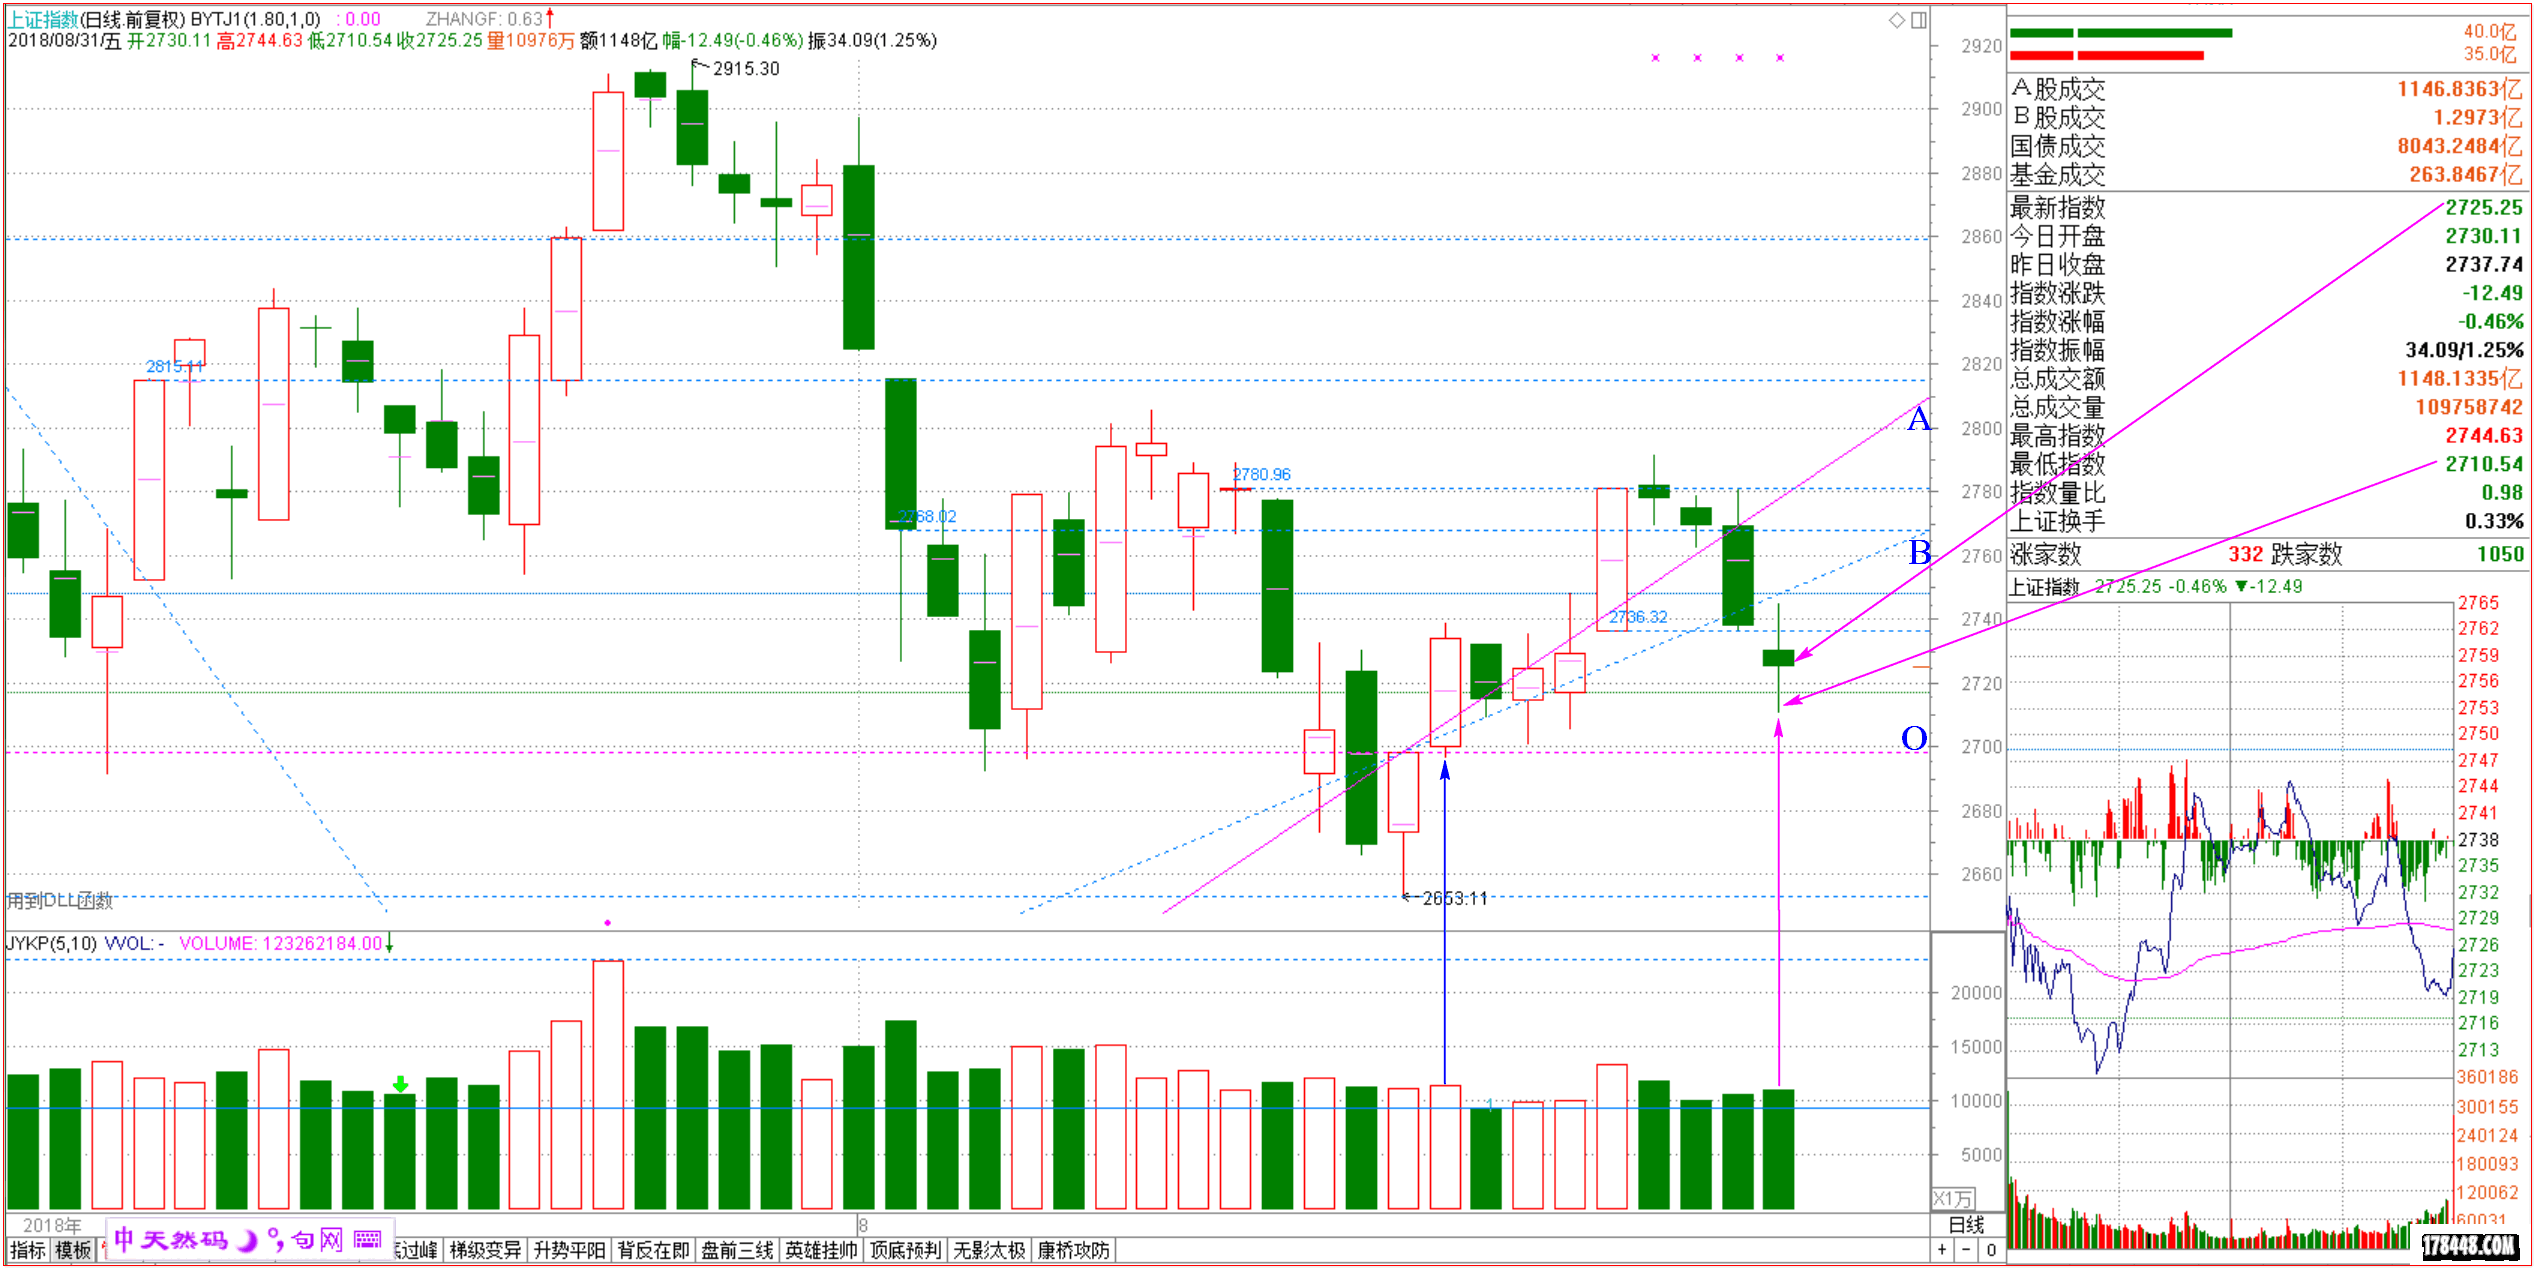Click the minus zoom-out button

[x=1966, y=1250]
